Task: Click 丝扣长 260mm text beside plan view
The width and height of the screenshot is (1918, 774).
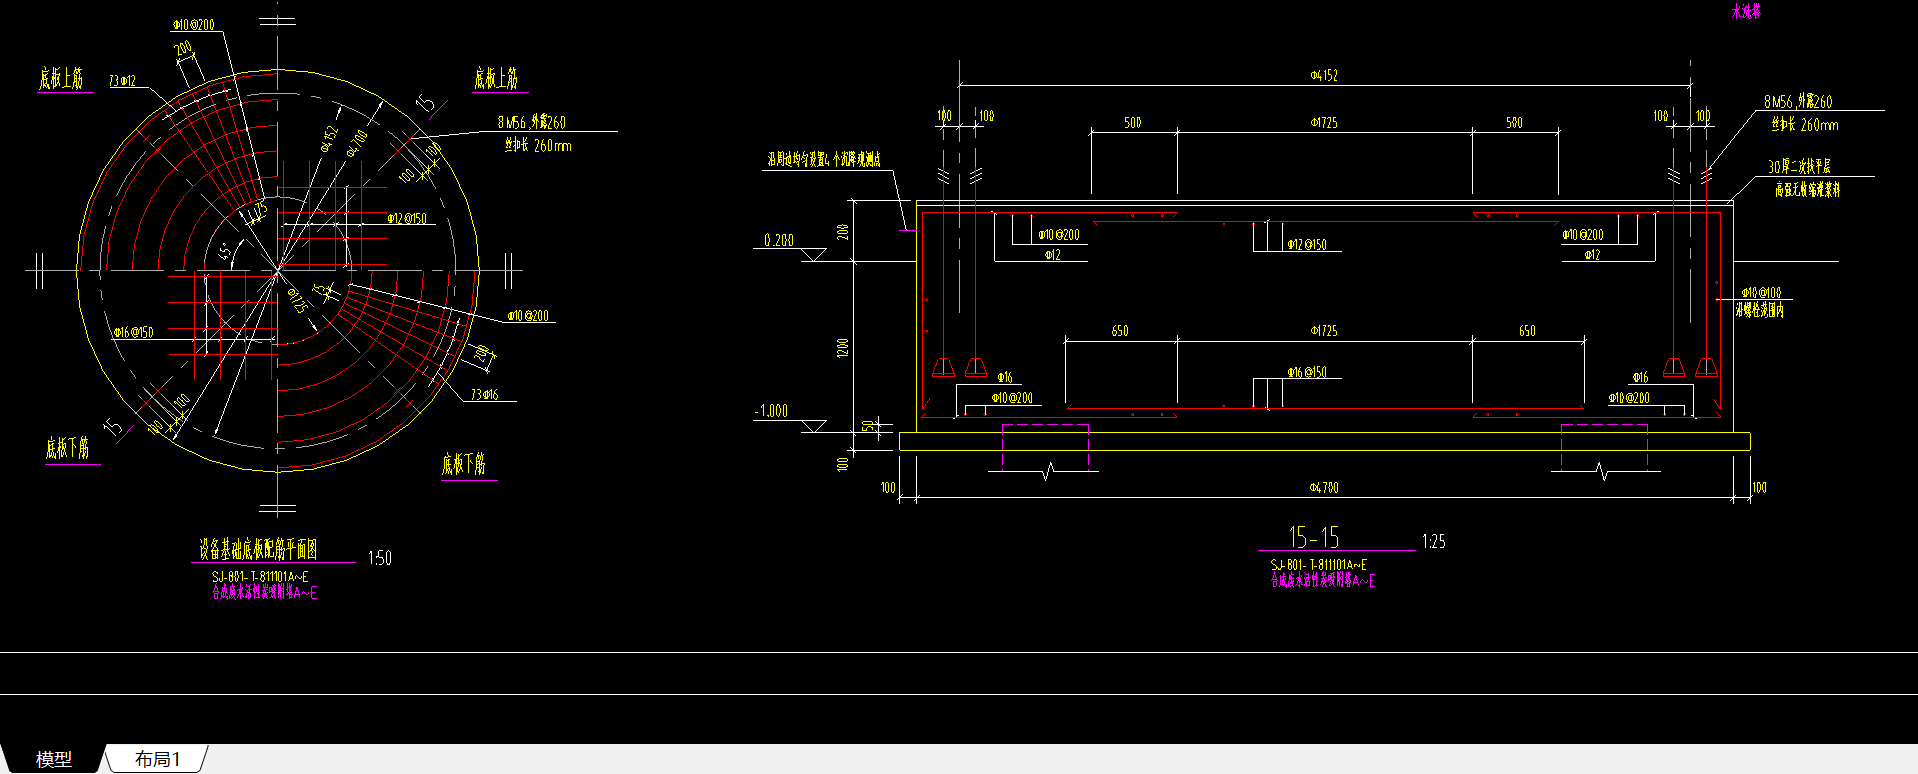Action: coord(538,145)
